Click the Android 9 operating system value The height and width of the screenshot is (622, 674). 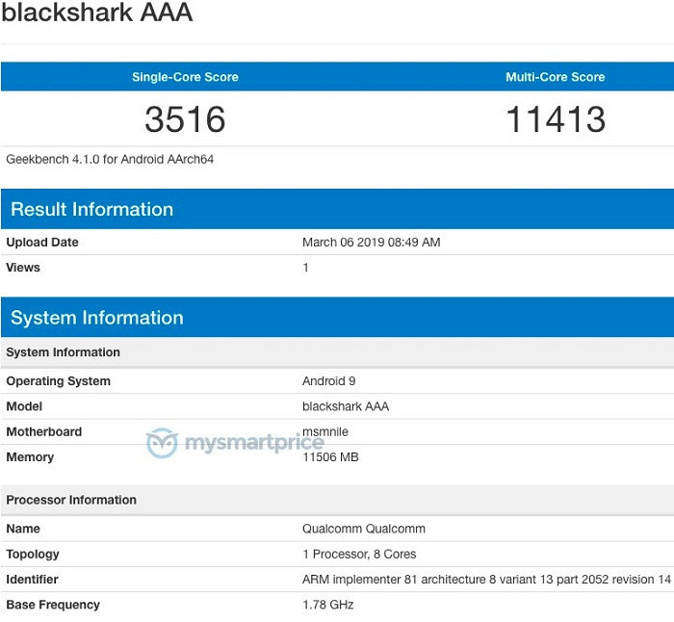coord(328,381)
